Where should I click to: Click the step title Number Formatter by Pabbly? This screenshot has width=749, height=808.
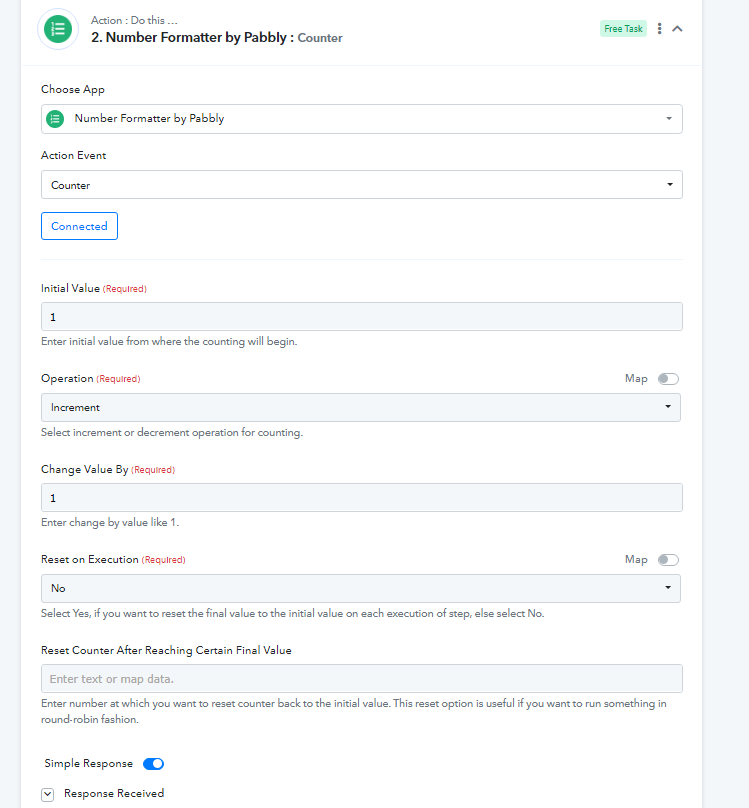tap(189, 38)
